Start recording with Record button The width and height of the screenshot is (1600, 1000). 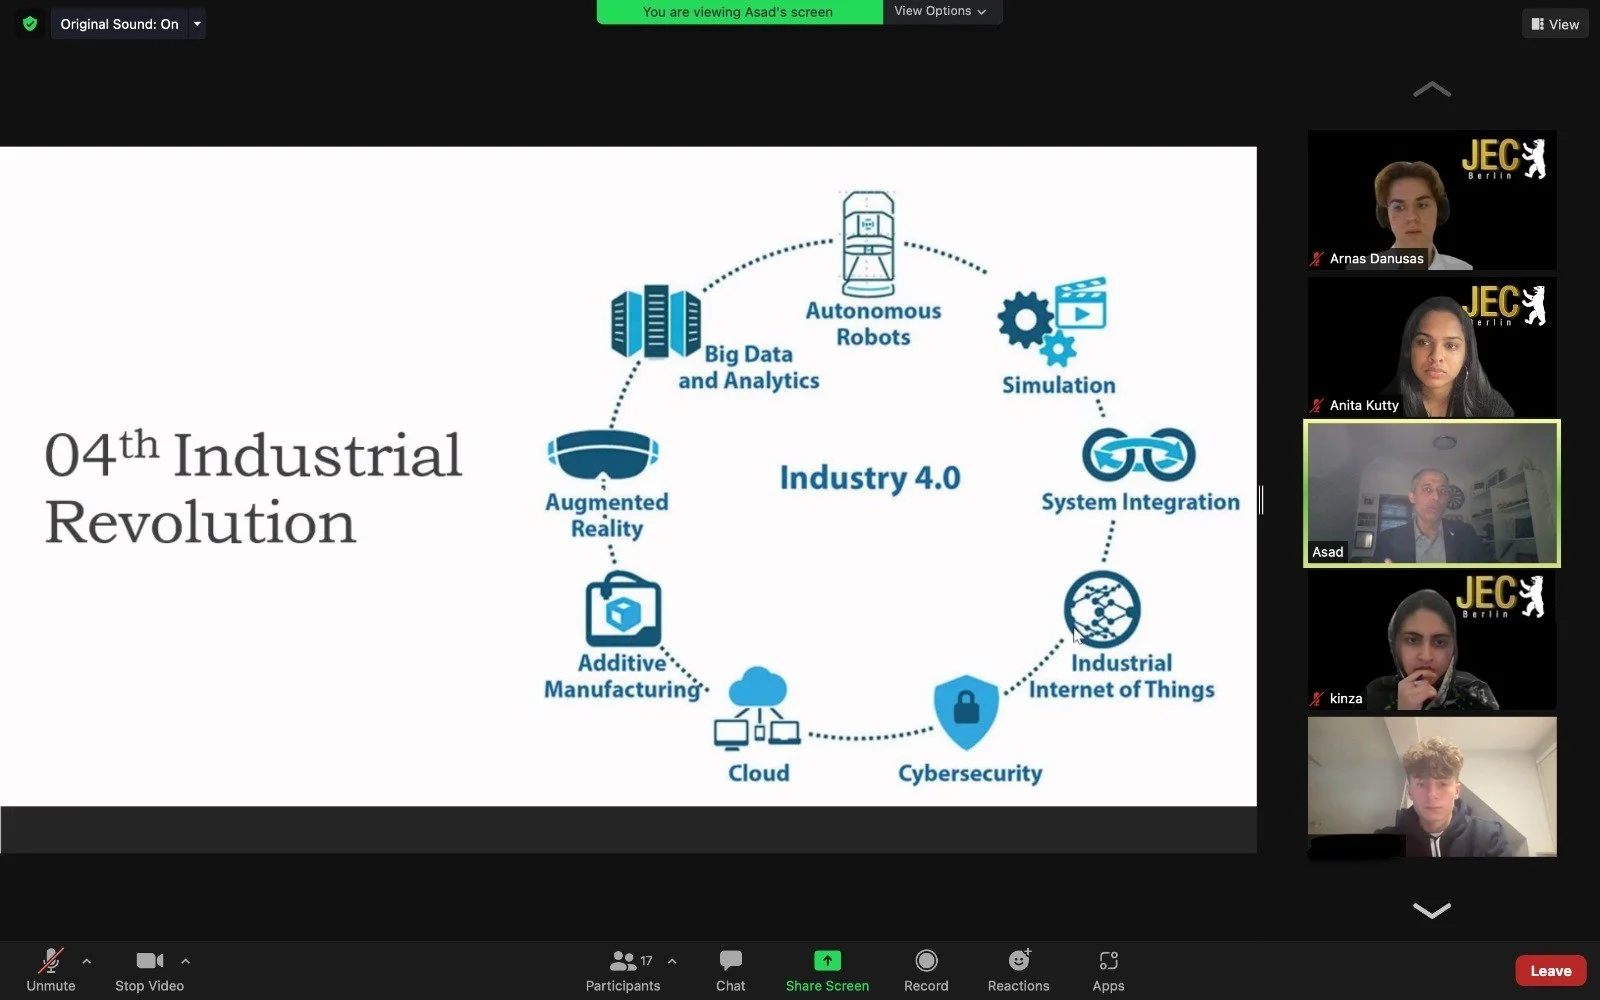[926, 970]
